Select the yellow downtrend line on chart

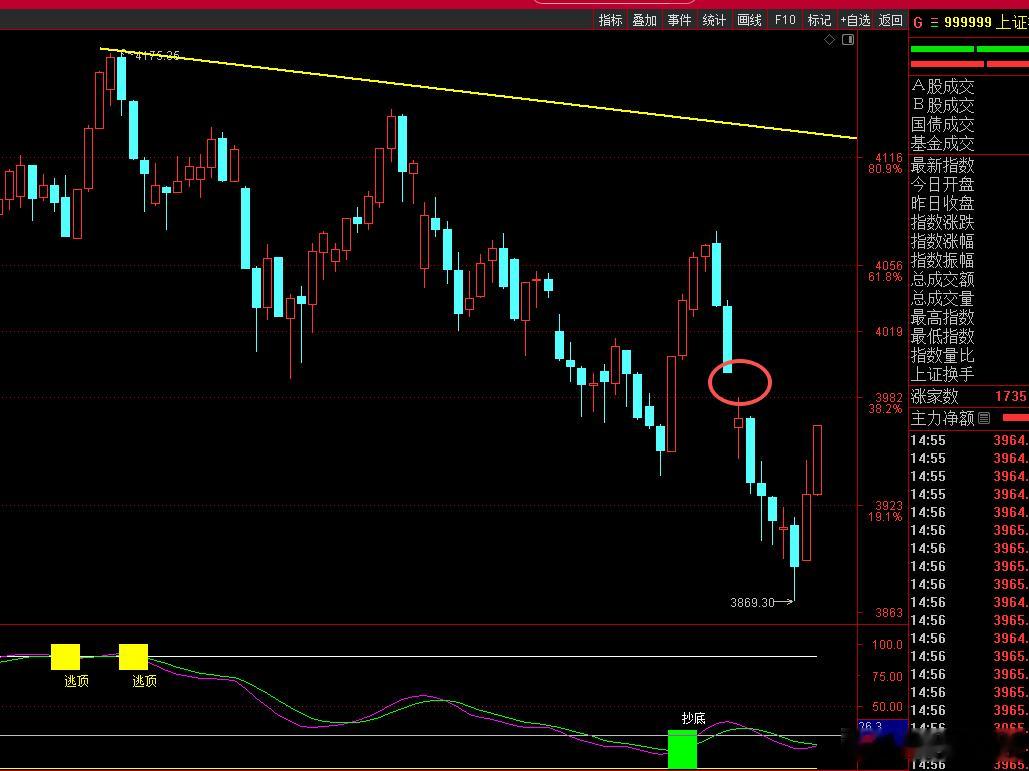click(x=479, y=93)
